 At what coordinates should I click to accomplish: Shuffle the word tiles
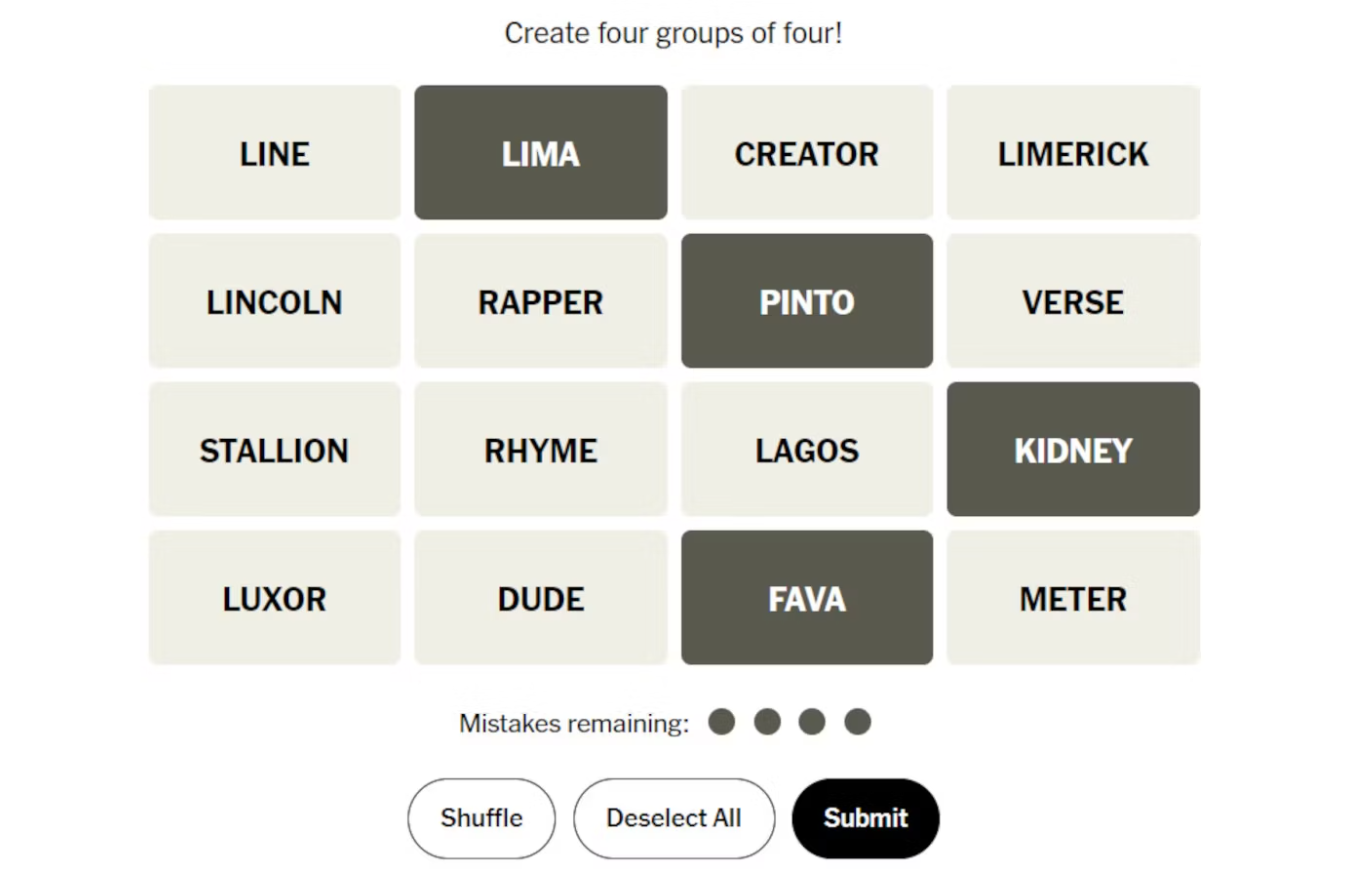481,818
